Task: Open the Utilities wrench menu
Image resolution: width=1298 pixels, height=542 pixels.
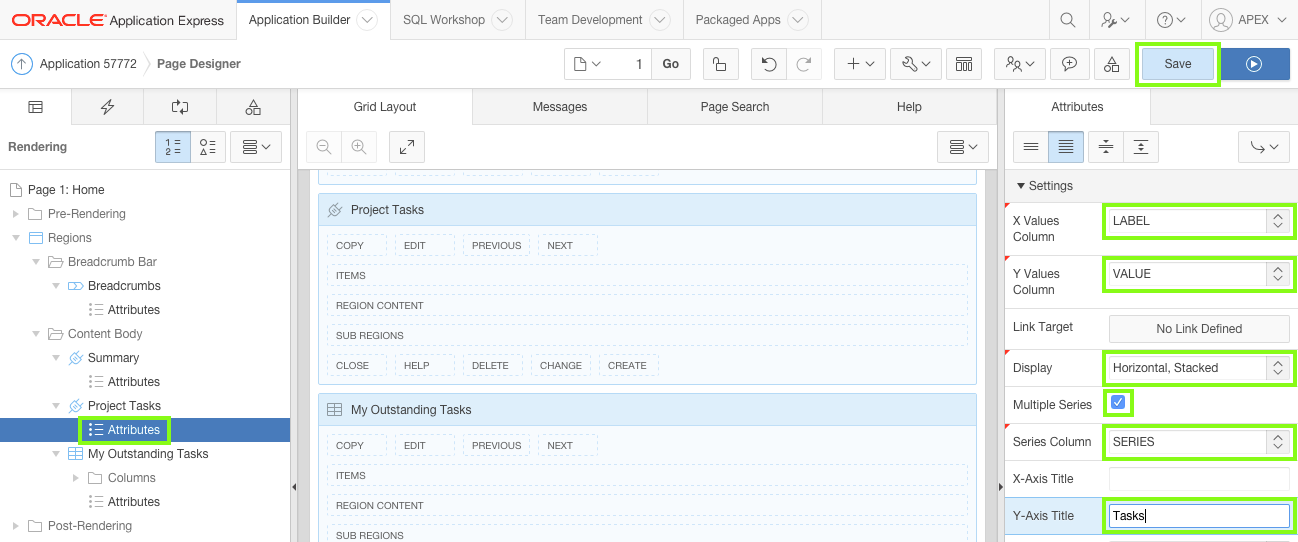Action: [915, 64]
